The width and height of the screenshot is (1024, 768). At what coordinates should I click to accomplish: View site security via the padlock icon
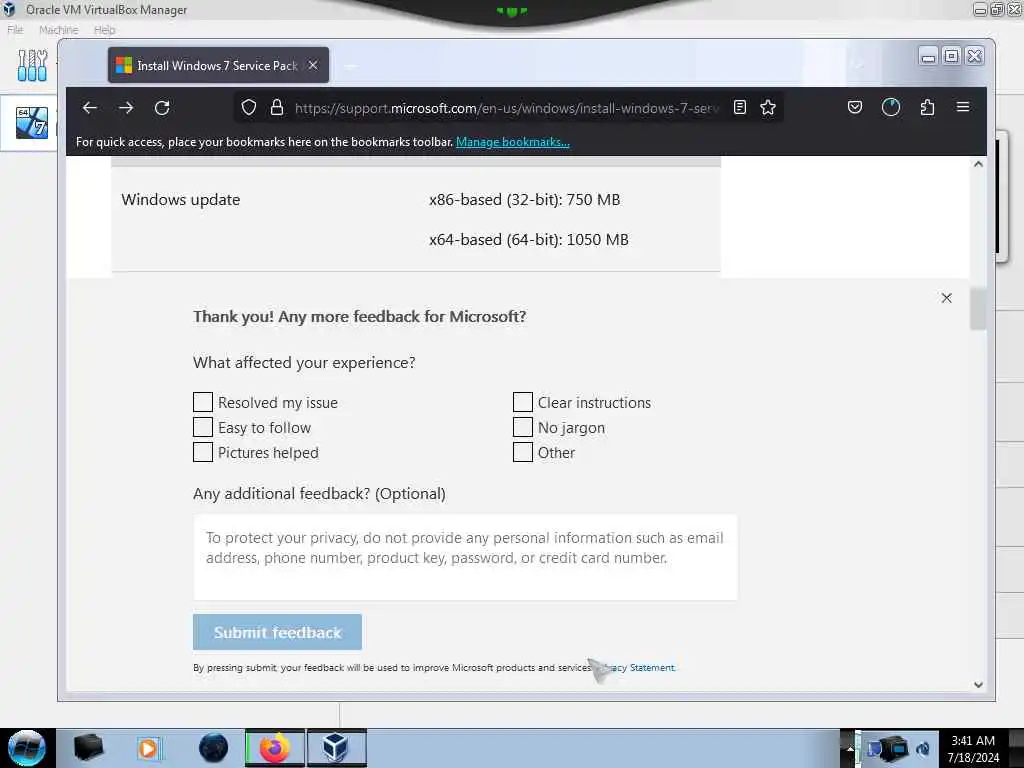coord(277,108)
